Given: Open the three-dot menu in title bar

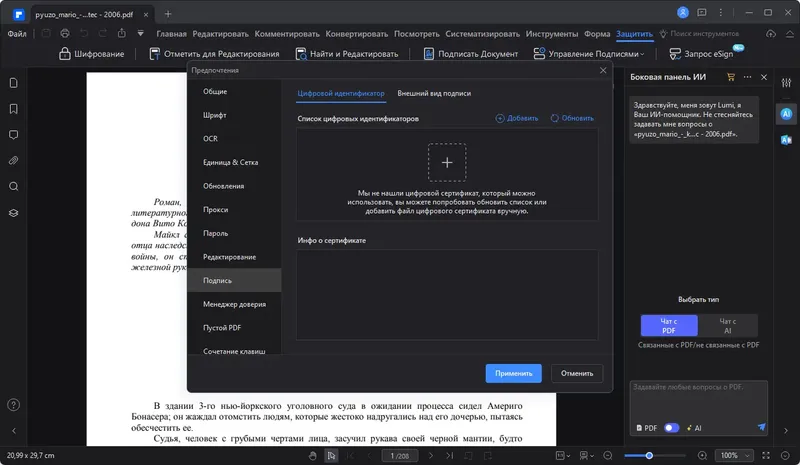Looking at the screenshot, I should 720,12.
